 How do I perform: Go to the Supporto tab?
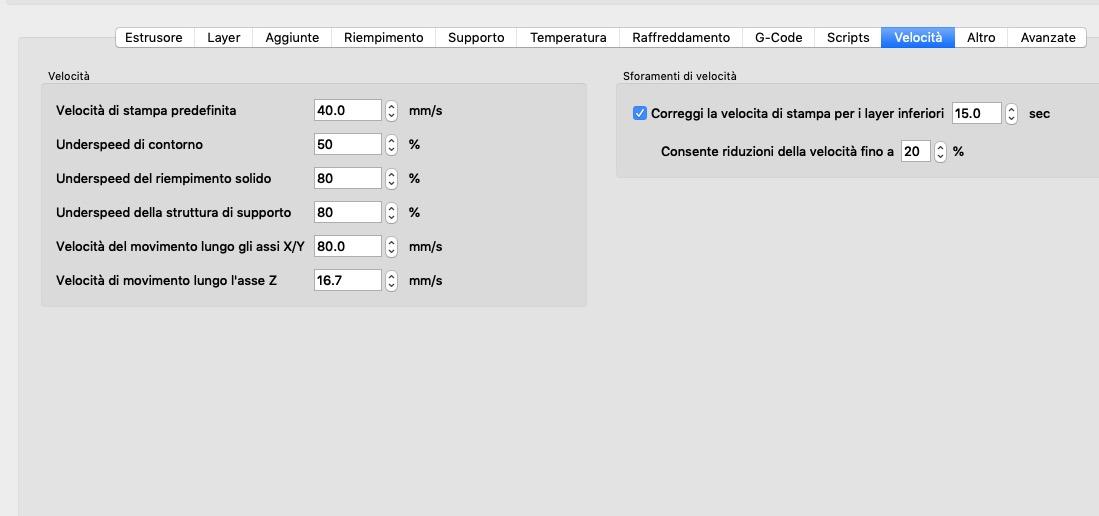476,38
